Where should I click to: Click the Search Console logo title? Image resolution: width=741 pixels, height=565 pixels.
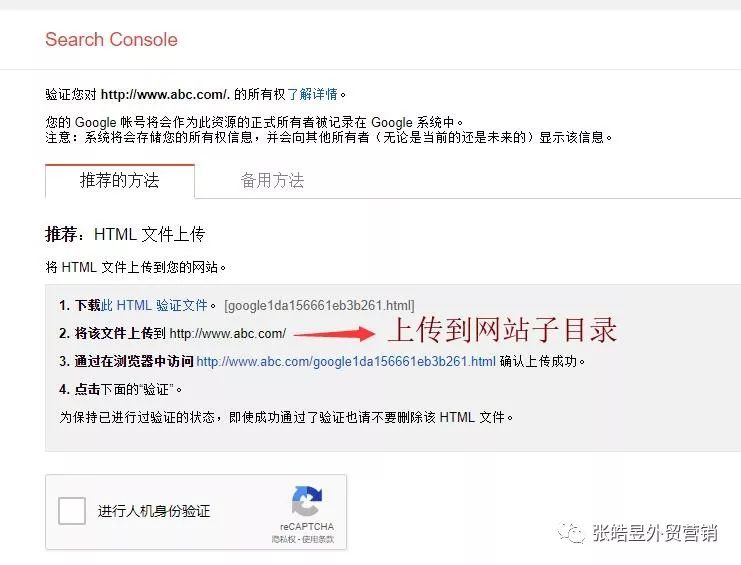pos(112,39)
